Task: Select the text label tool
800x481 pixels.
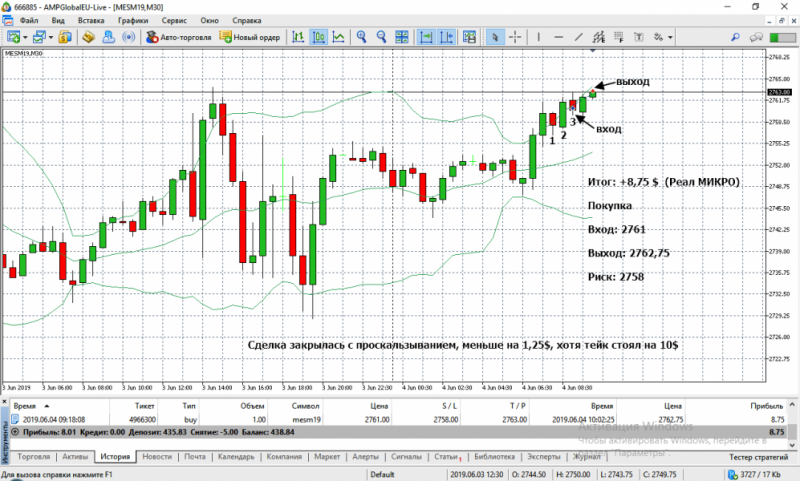Action: click(x=639, y=37)
